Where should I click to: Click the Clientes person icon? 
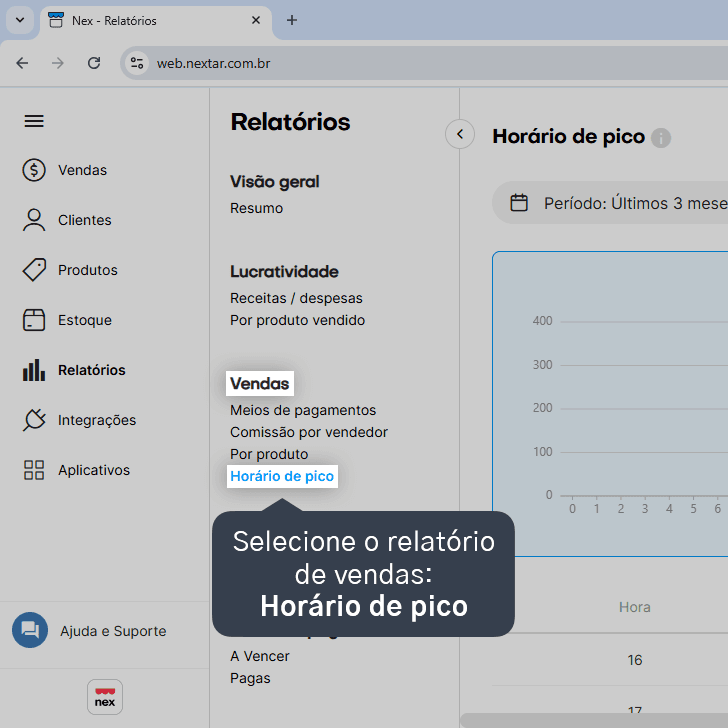(x=34, y=220)
